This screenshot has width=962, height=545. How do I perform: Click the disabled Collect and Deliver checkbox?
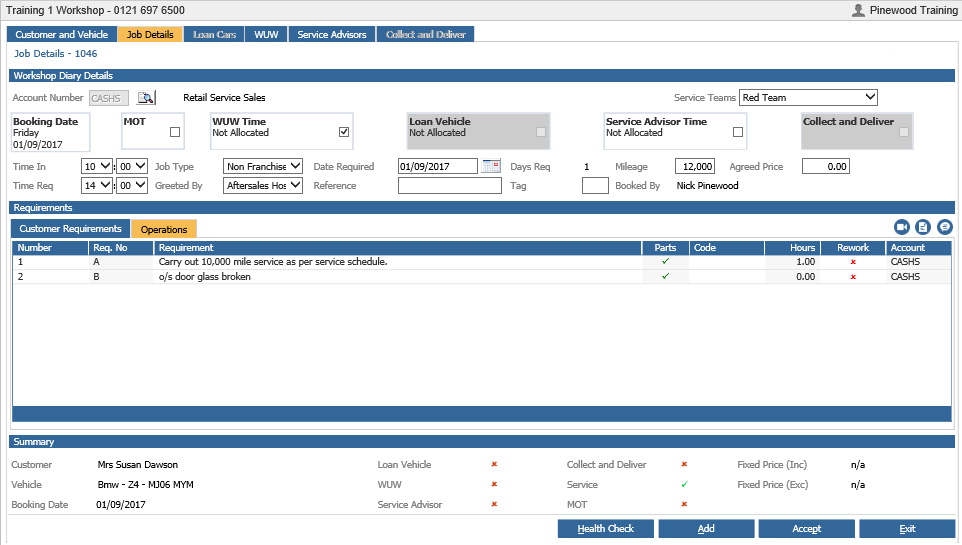(904, 132)
